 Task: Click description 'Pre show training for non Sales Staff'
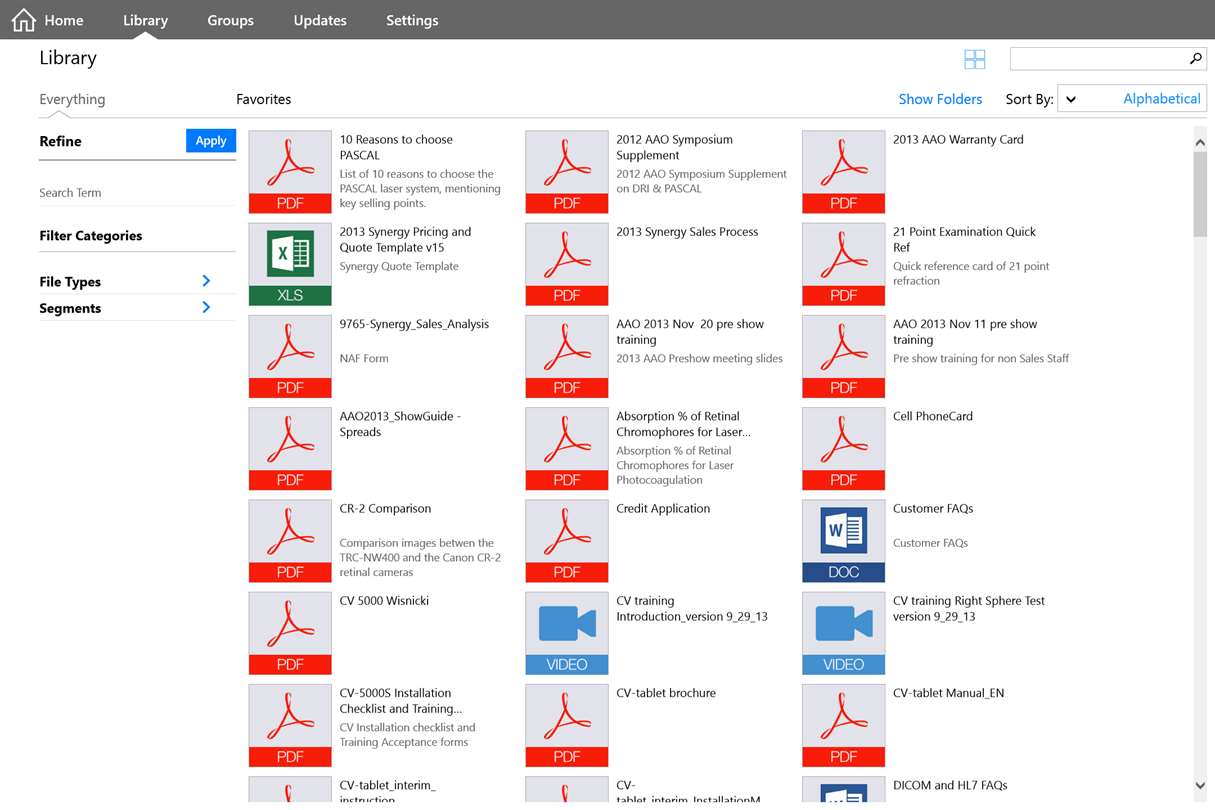coord(981,359)
